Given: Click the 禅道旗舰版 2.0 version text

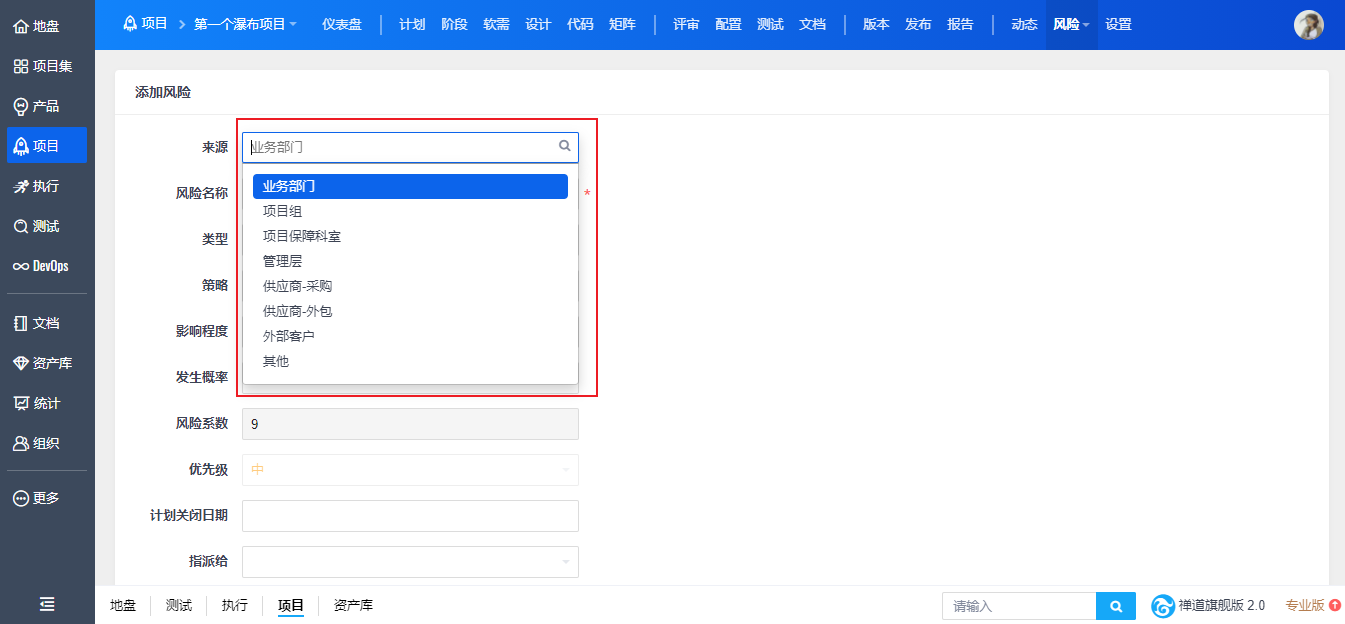Looking at the screenshot, I should (x=1221, y=605).
